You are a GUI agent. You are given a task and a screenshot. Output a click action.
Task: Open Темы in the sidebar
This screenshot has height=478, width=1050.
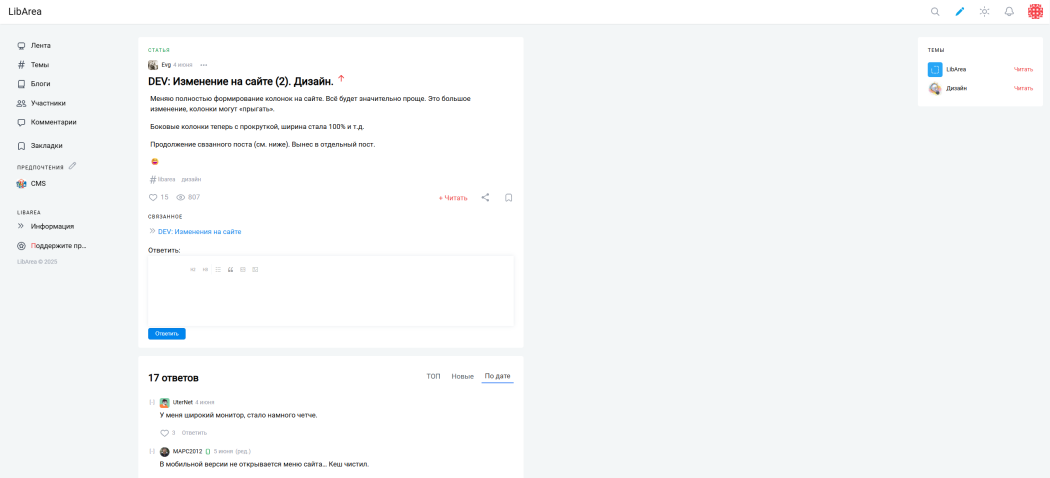pyautogui.click(x=40, y=65)
